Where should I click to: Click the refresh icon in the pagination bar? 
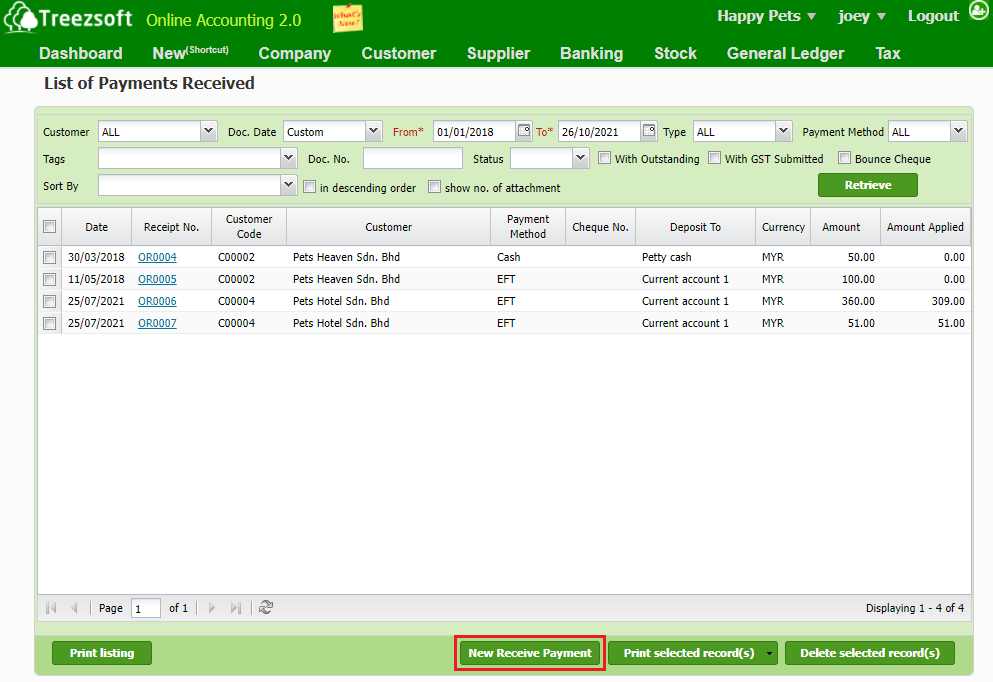pyautogui.click(x=264, y=607)
